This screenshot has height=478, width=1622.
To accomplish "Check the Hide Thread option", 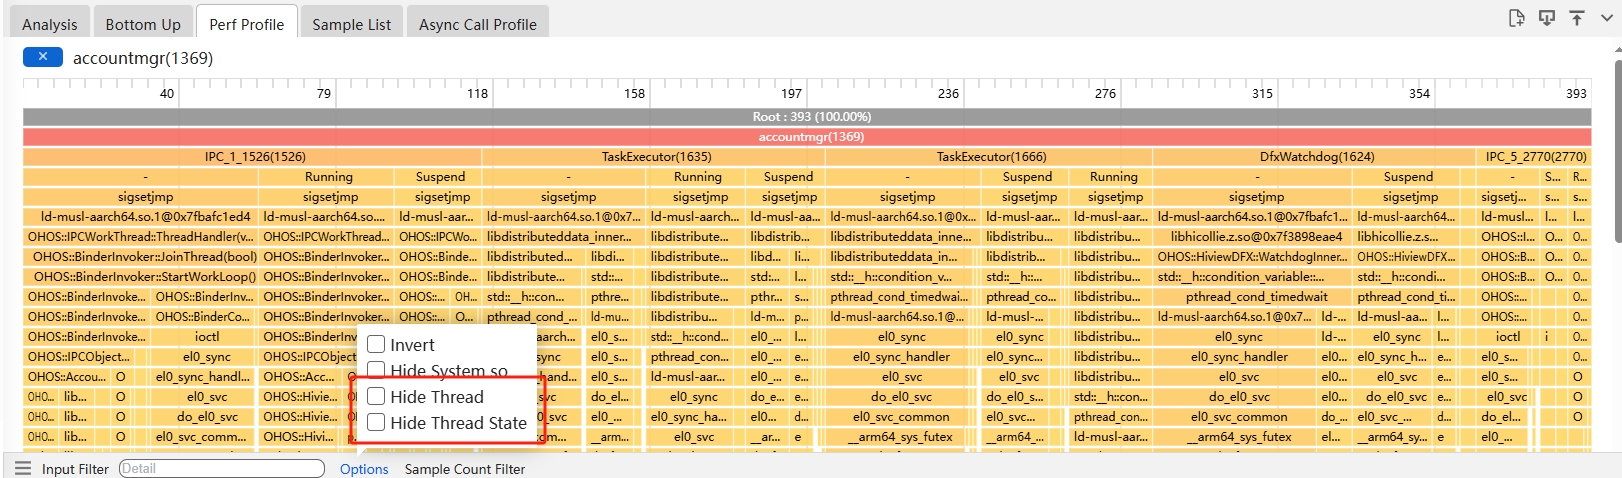I will 377,397.
